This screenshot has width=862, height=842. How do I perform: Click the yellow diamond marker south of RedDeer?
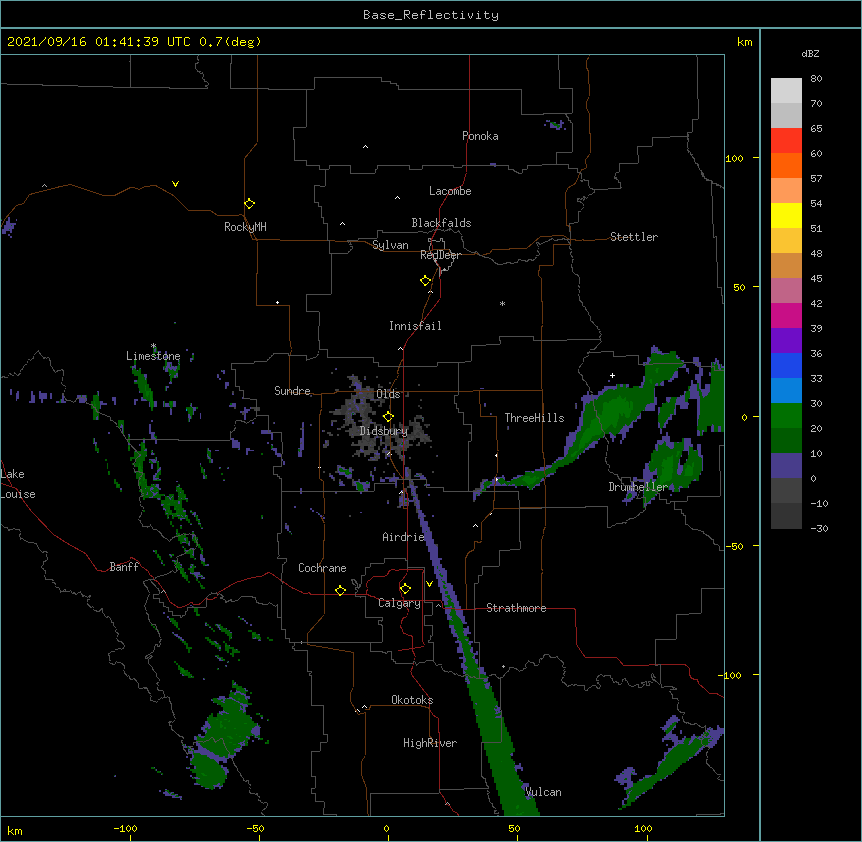(425, 281)
